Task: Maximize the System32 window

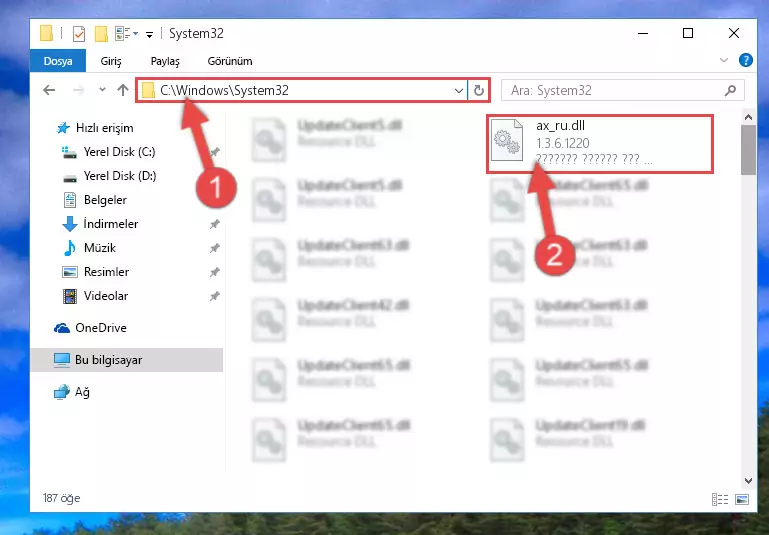Action: coord(688,33)
